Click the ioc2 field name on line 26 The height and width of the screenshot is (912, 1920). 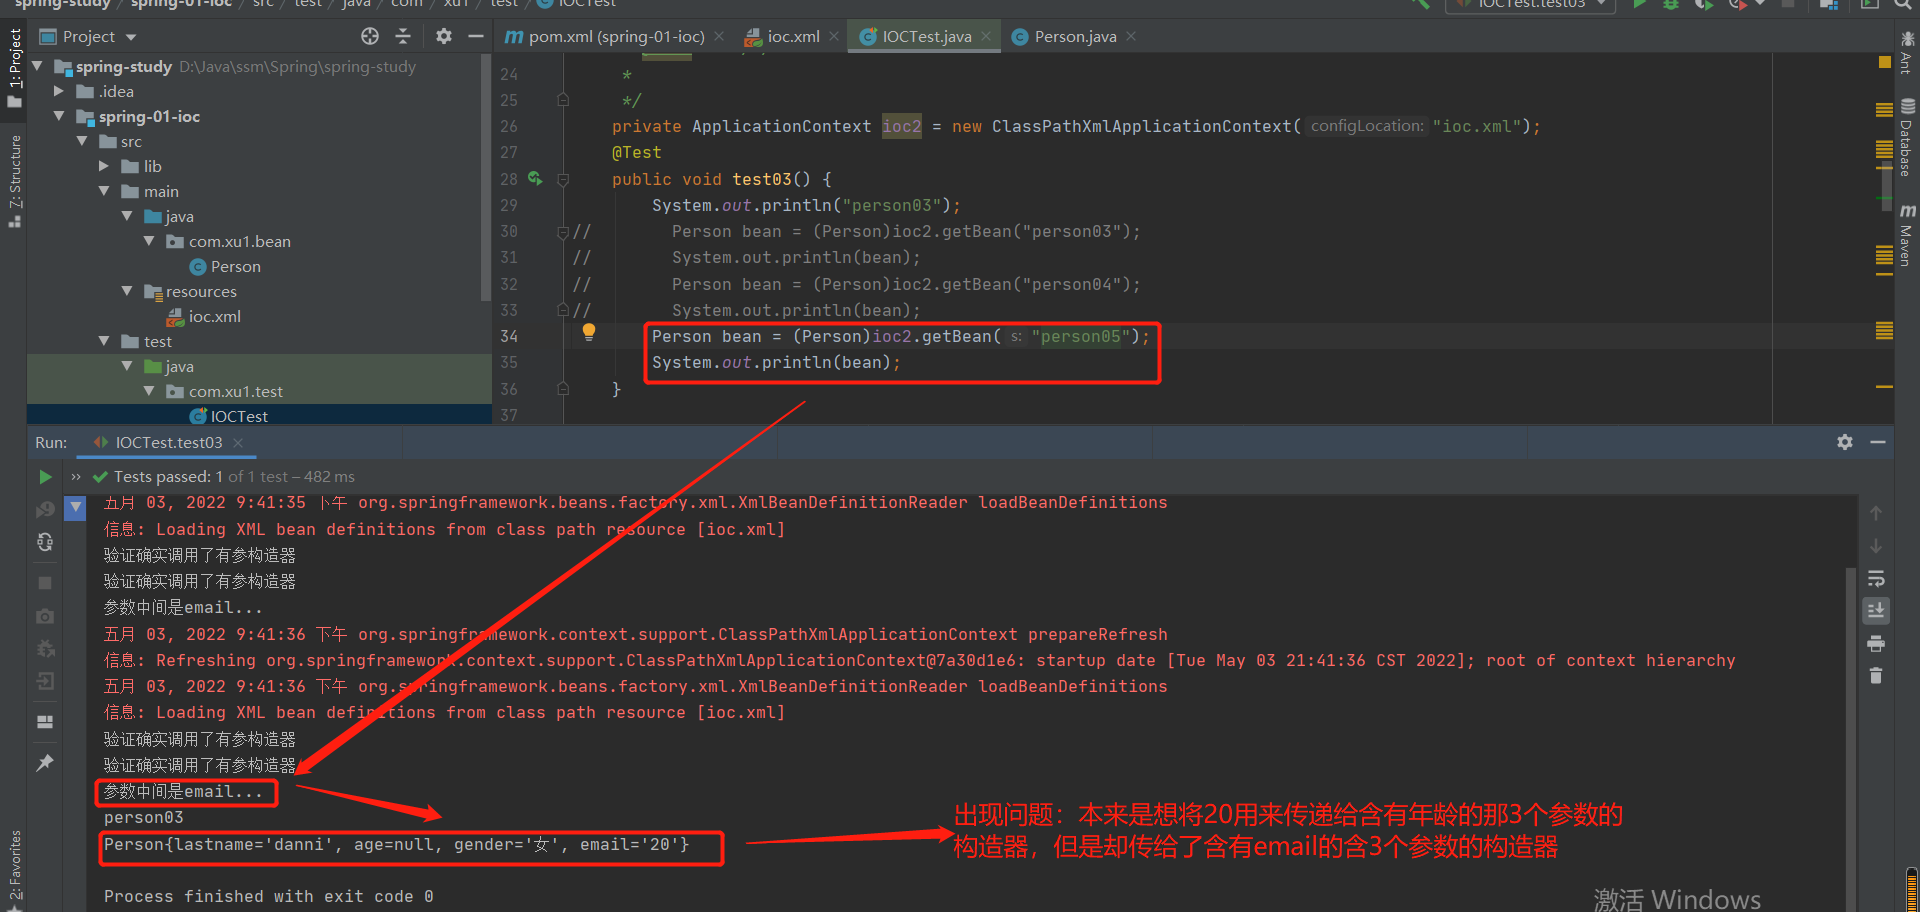point(901,127)
